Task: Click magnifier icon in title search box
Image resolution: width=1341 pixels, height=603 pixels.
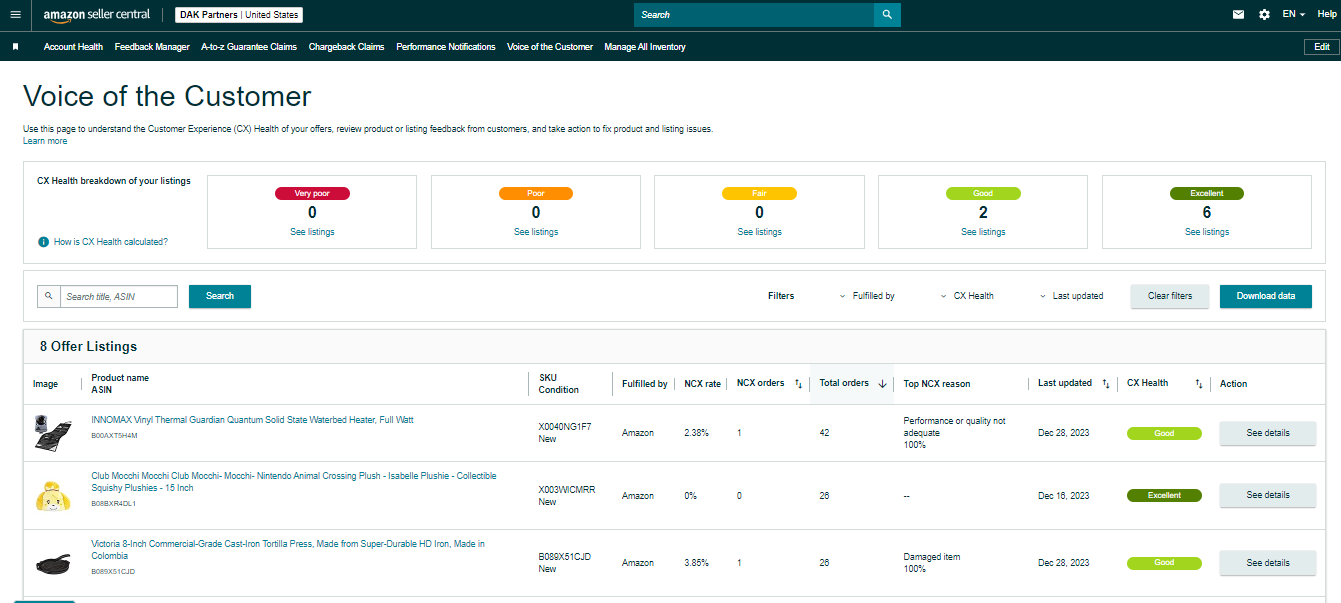Action: 49,296
